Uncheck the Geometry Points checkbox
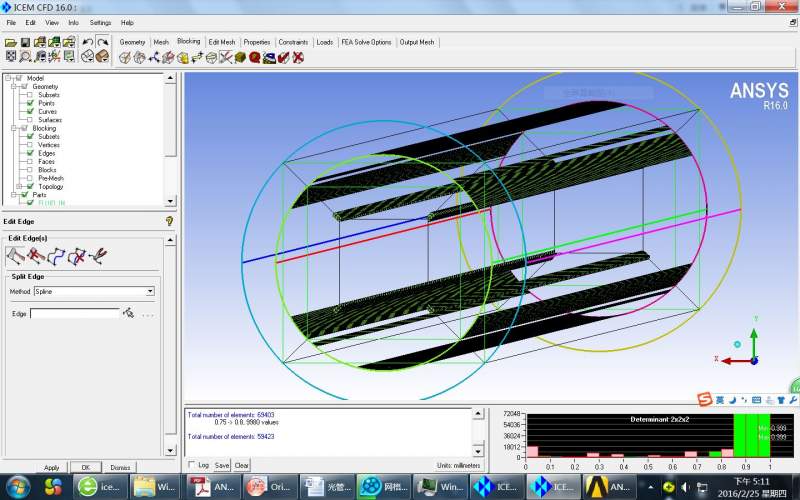Screen dimensions: 800x500 [x=30, y=103]
